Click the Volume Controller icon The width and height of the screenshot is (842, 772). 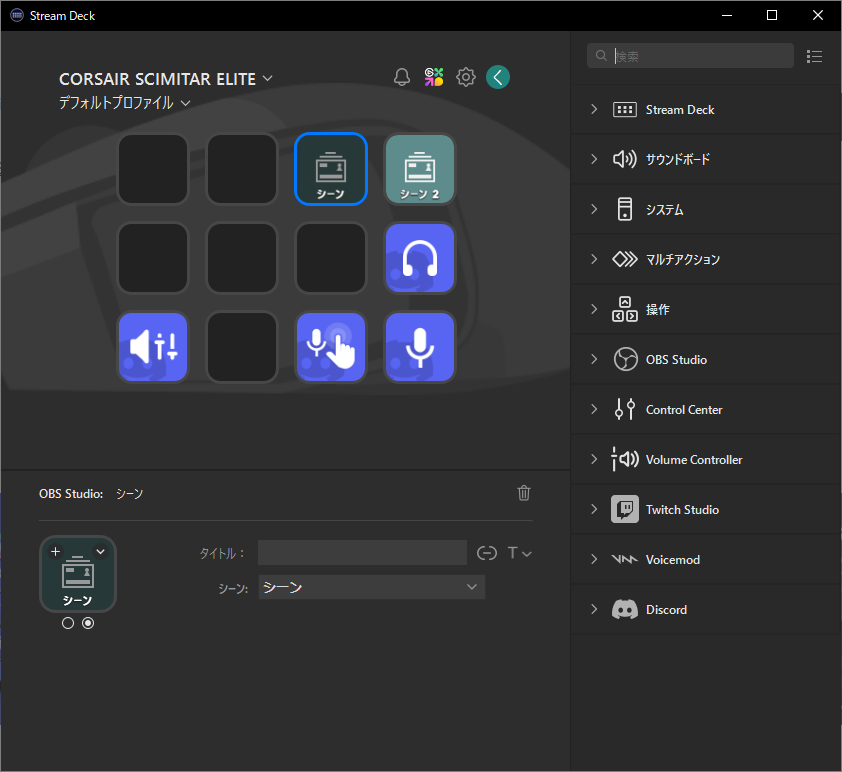(625, 459)
